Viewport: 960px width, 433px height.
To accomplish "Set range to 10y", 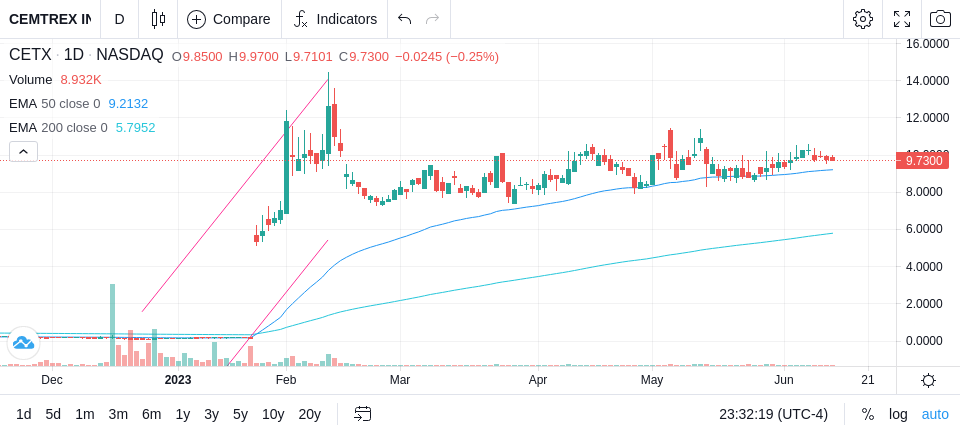I will (273, 415).
